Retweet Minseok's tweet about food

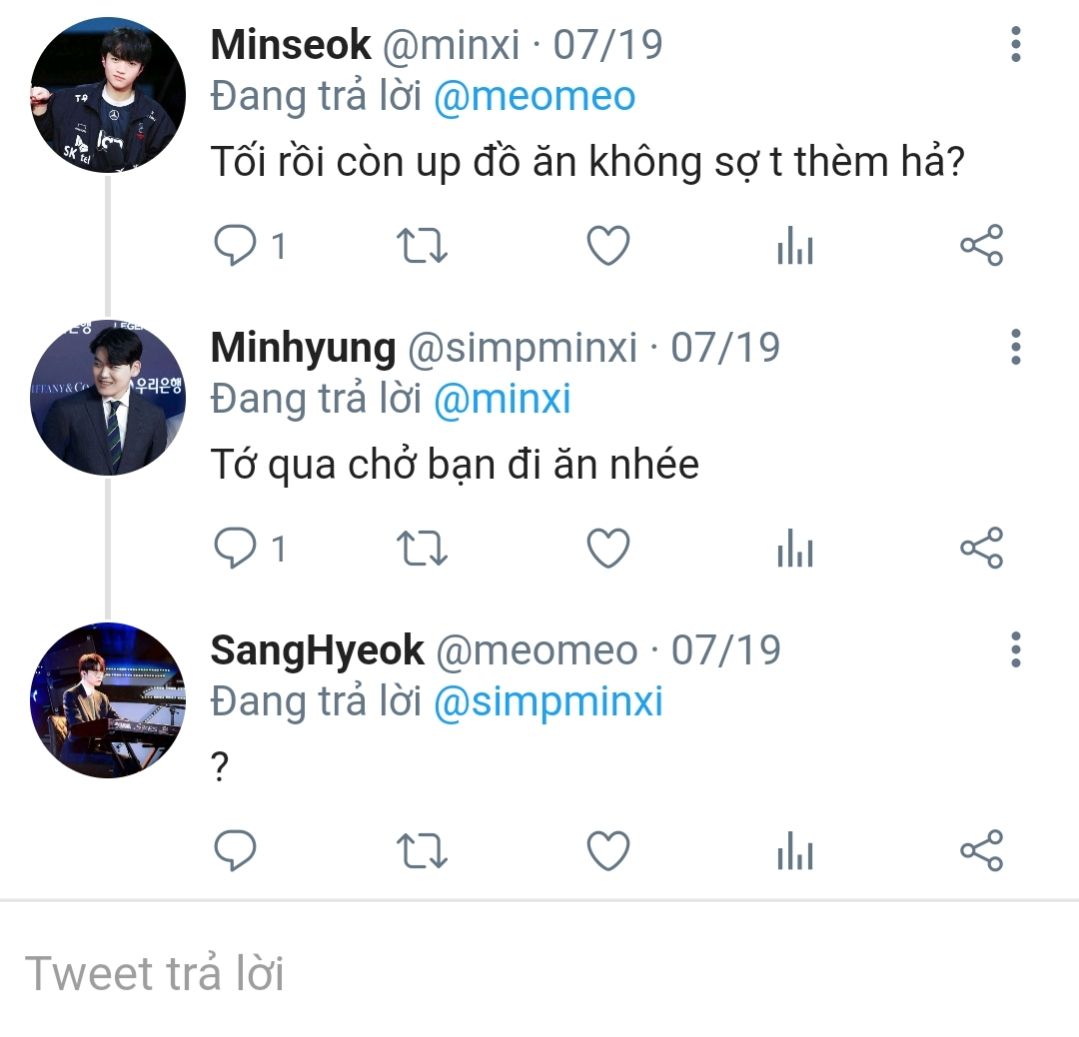pyautogui.click(x=422, y=246)
